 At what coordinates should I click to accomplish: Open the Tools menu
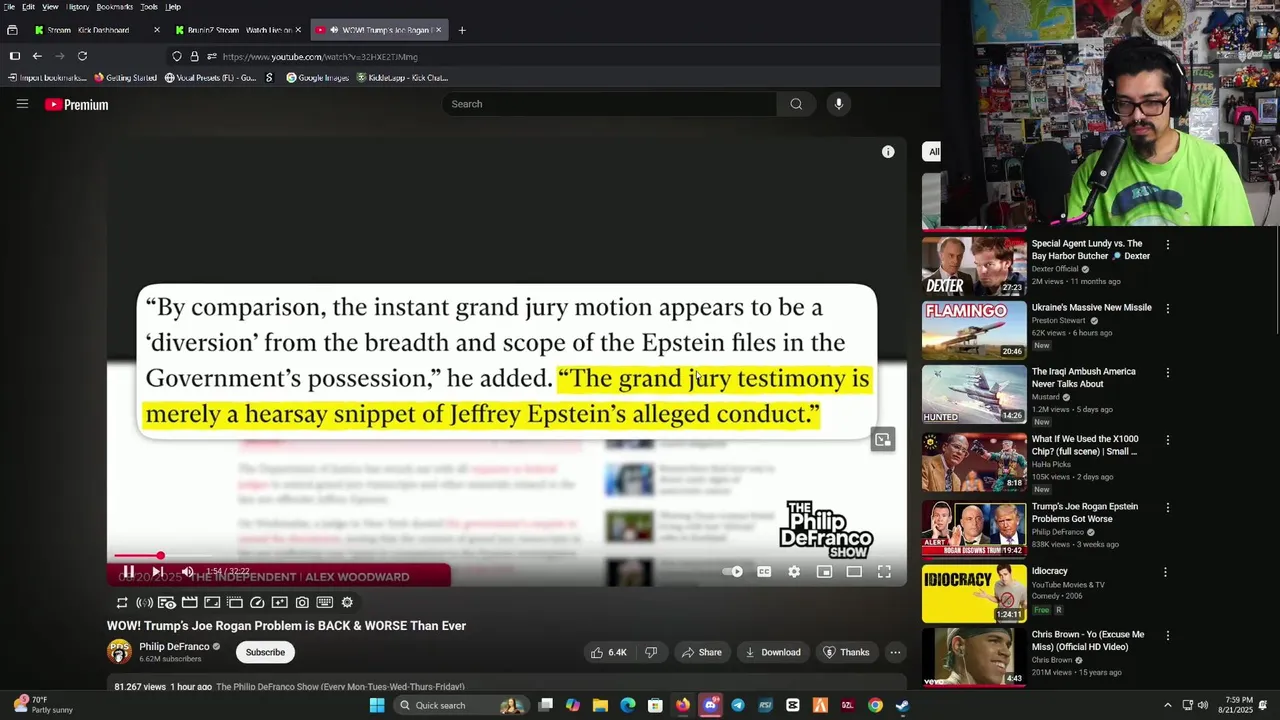pos(148,7)
